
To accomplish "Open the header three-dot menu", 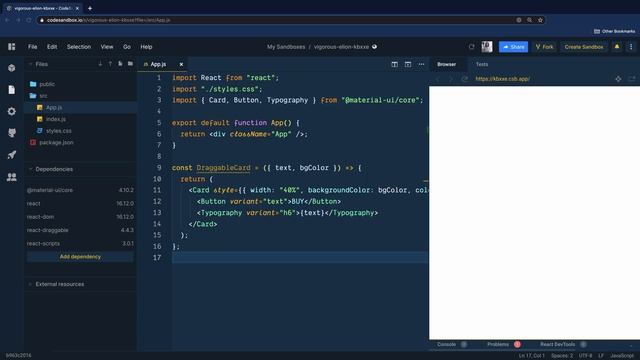I will pos(631,47).
